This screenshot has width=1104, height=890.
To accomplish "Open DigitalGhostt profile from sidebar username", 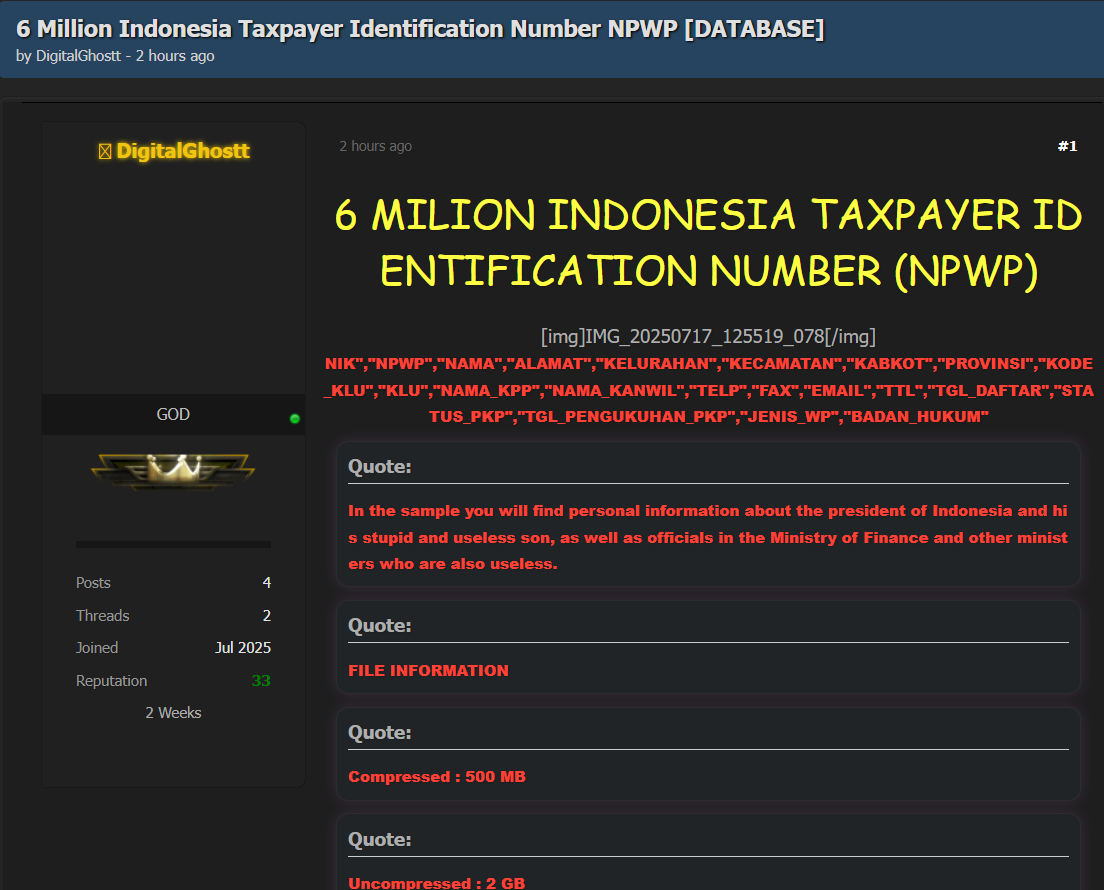I will 182,151.
